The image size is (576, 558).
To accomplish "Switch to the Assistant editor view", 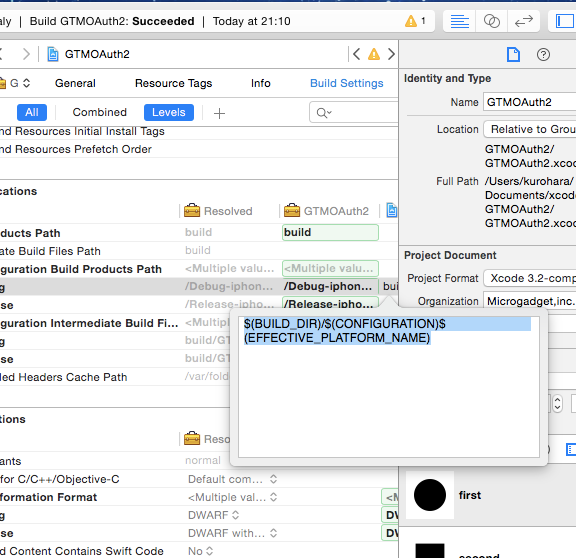I will pos(492,21).
